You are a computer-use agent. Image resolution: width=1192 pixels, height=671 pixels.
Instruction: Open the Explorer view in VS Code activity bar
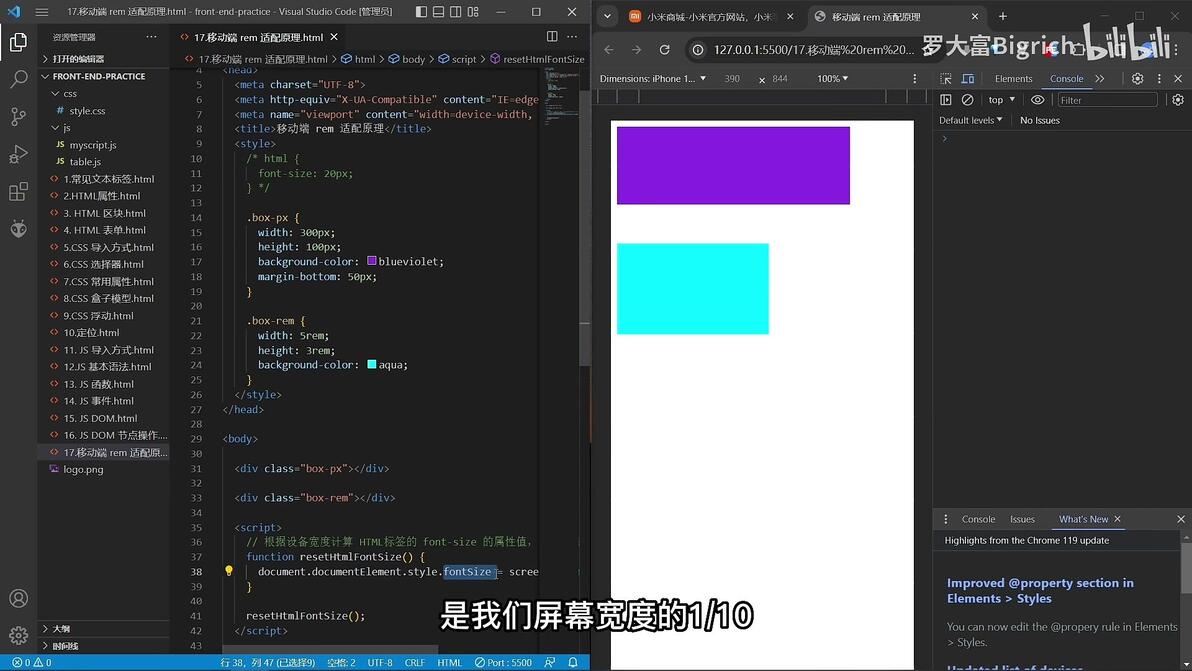point(18,42)
